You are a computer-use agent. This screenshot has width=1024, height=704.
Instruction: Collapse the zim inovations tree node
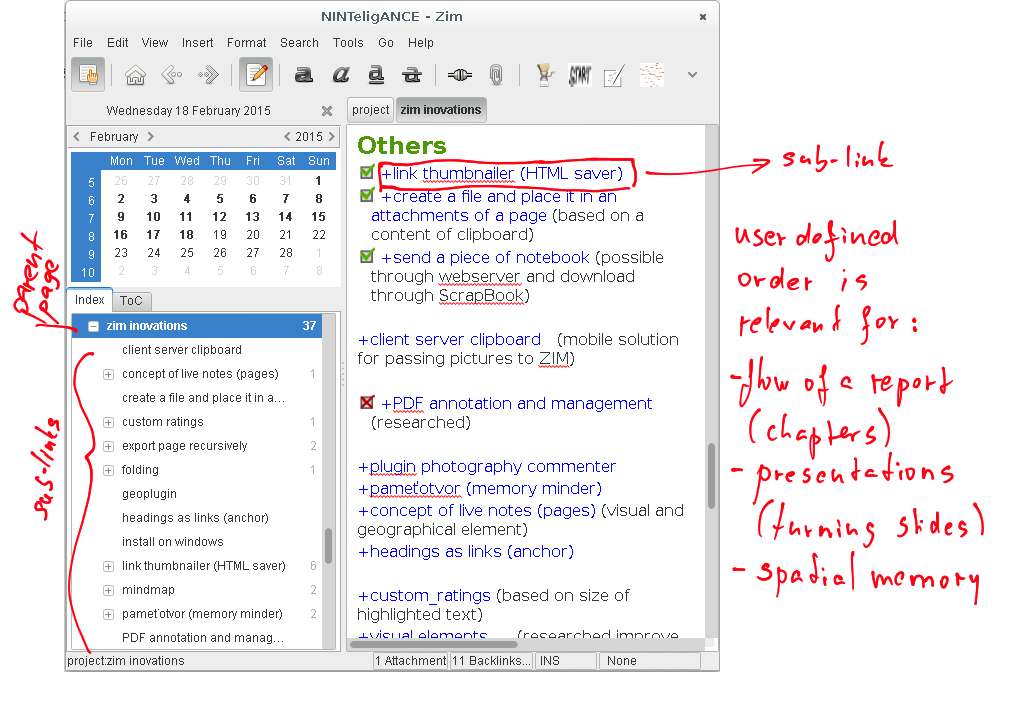pyautogui.click(x=92, y=326)
